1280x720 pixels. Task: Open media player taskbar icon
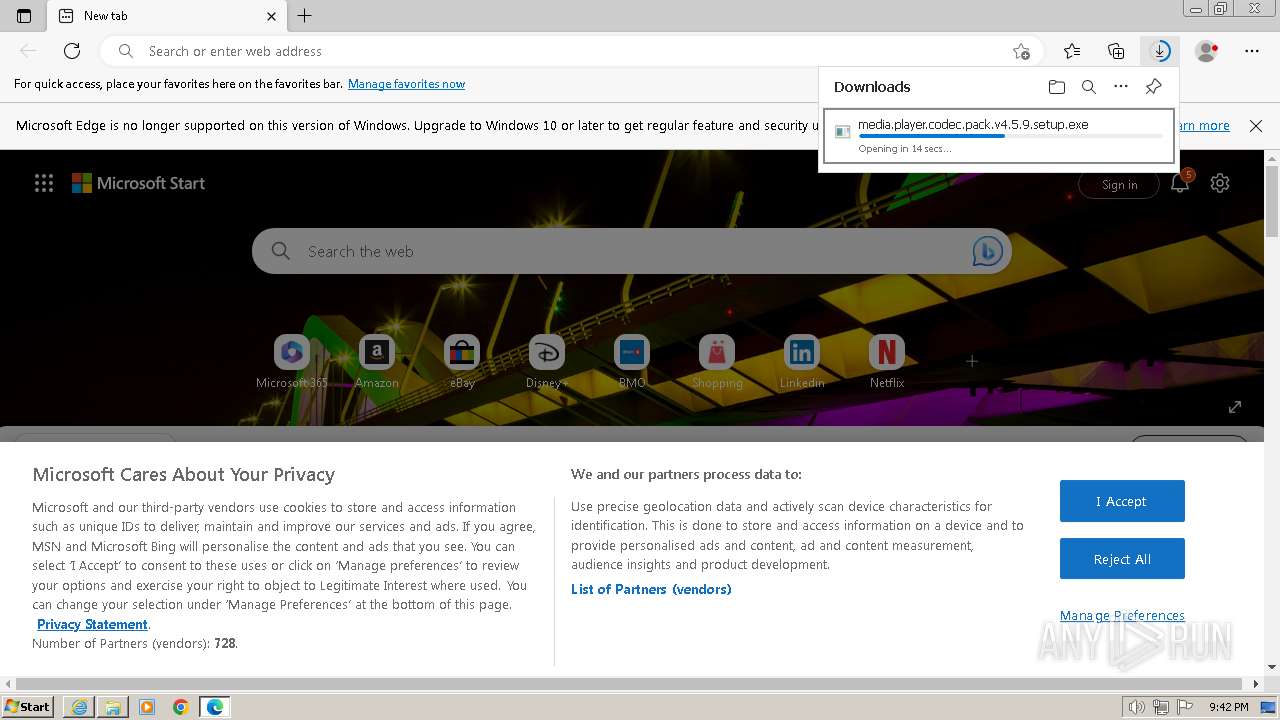click(147, 707)
